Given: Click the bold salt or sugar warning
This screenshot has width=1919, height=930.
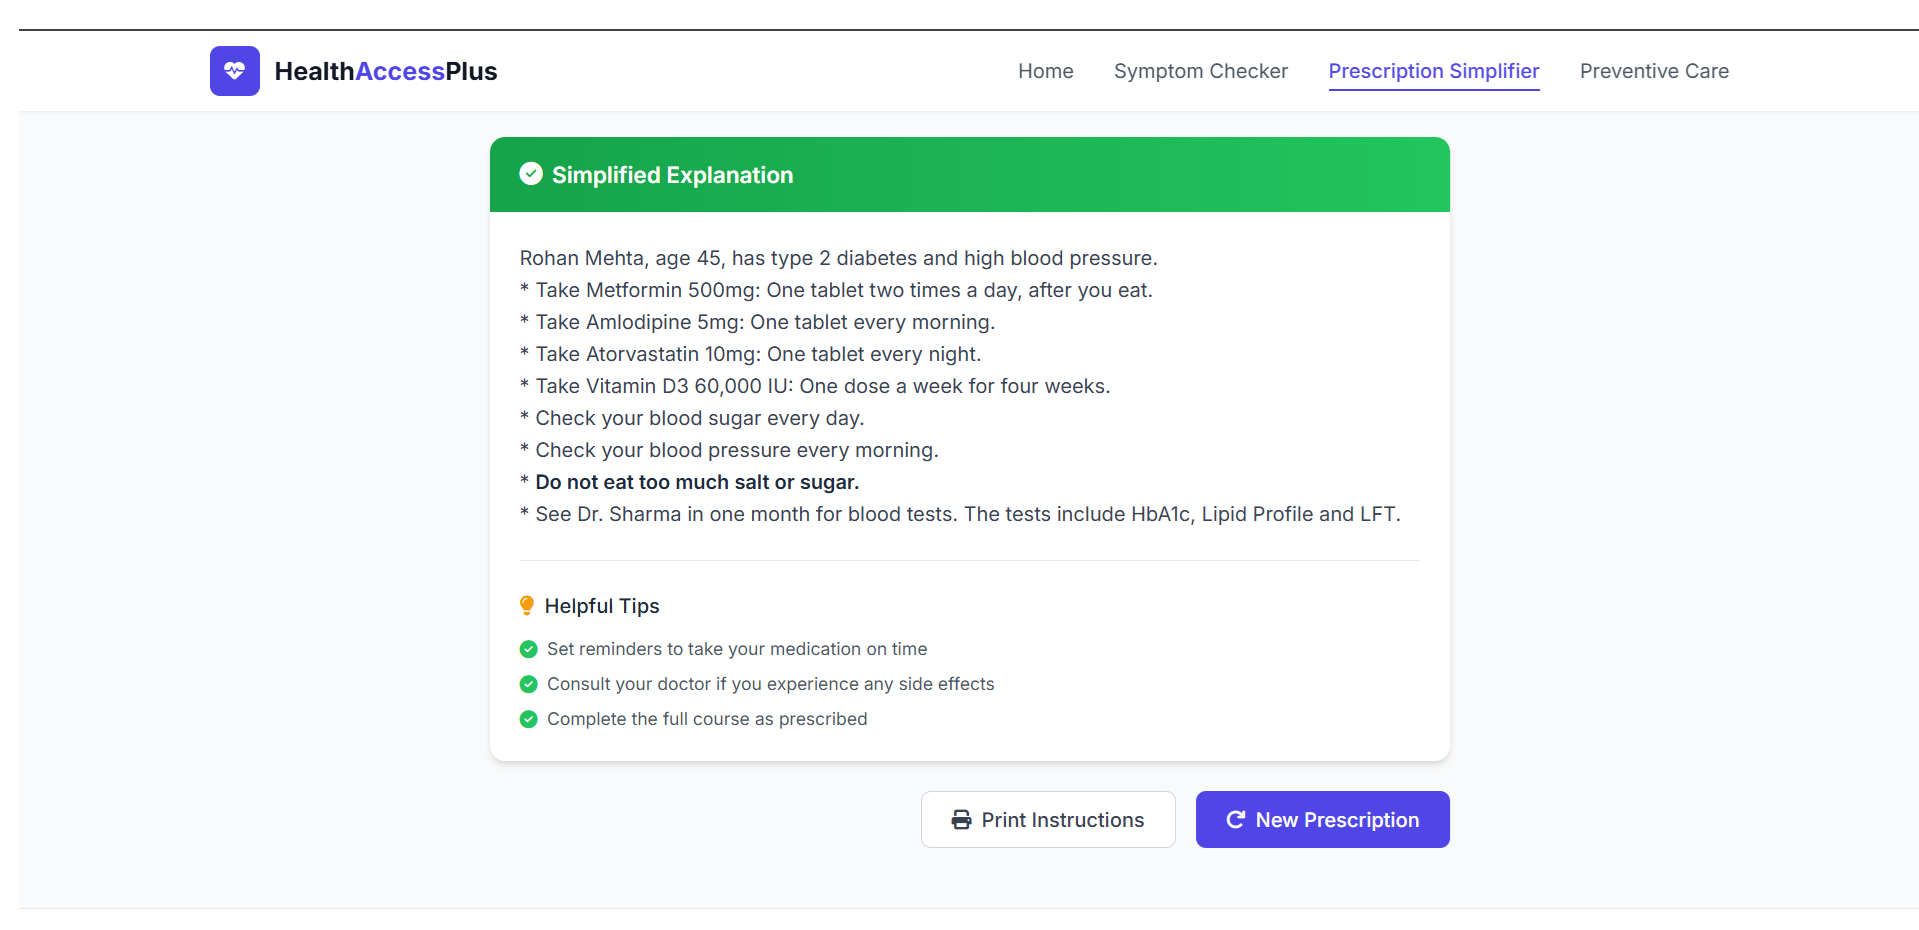Looking at the screenshot, I should coord(697,482).
